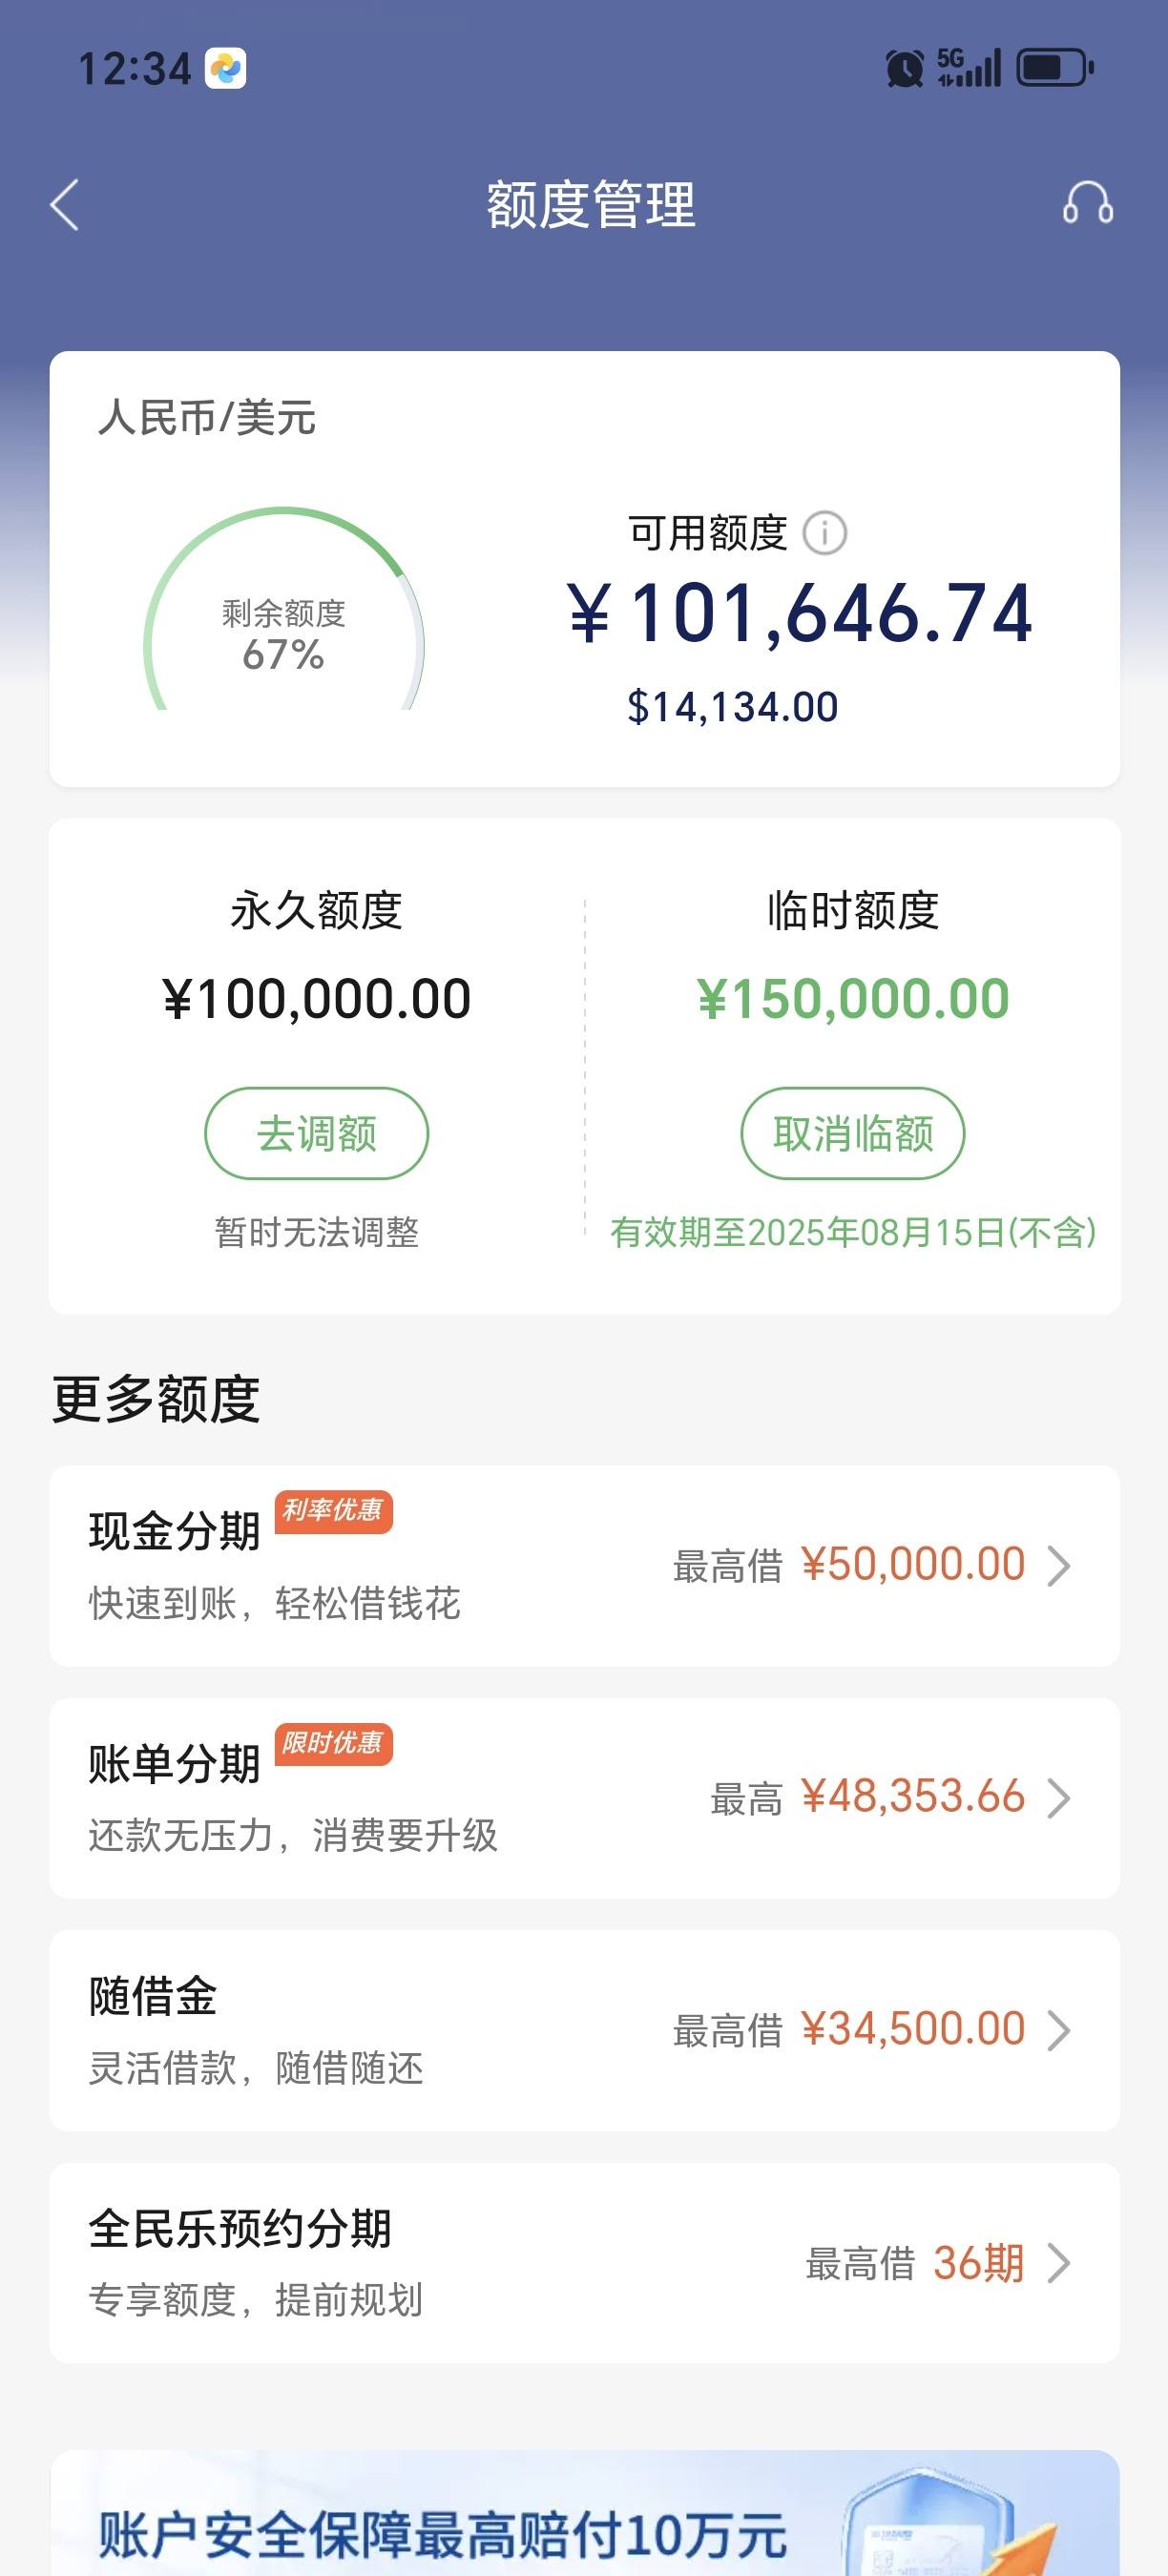The image size is (1168, 2576).
Task: Click the 取消临额 button
Action: tap(853, 1133)
